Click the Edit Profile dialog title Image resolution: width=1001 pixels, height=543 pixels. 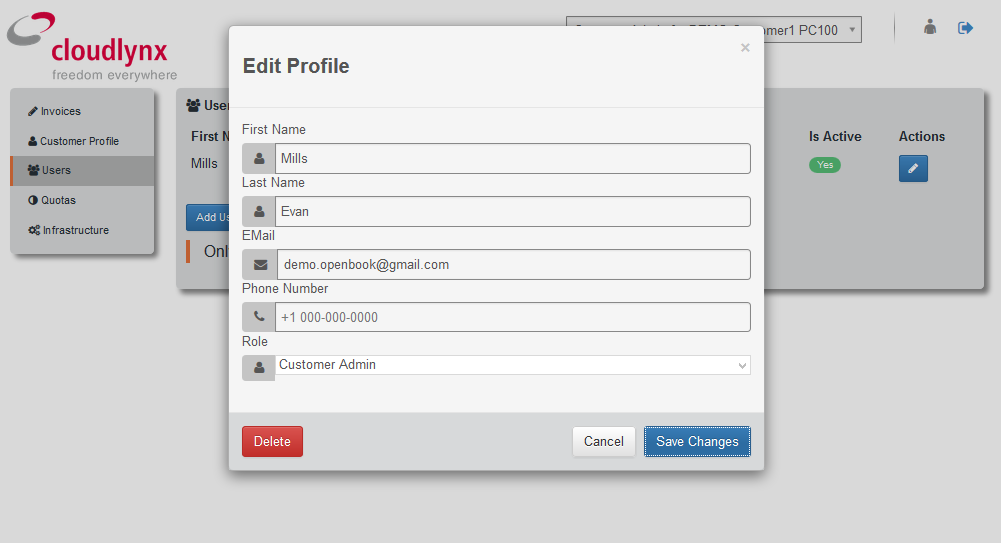point(296,66)
